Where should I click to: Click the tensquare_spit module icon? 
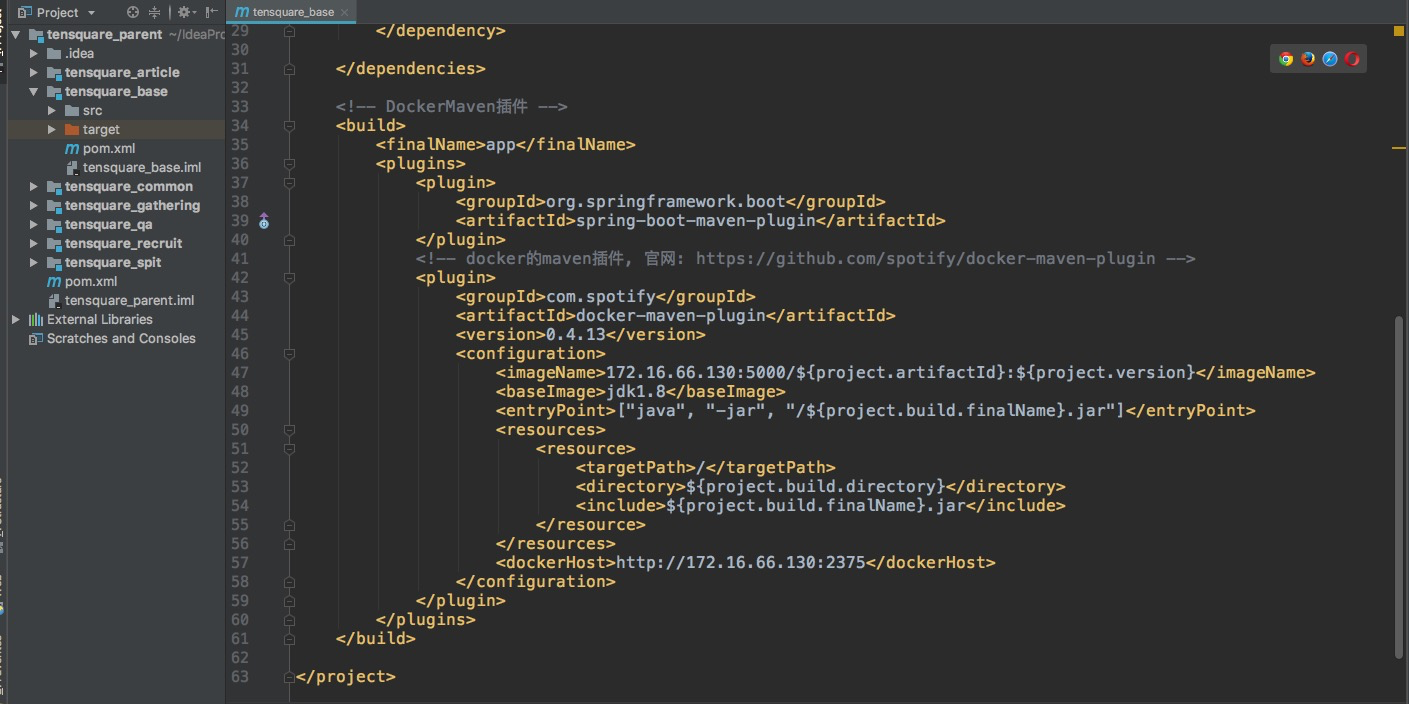pos(54,263)
